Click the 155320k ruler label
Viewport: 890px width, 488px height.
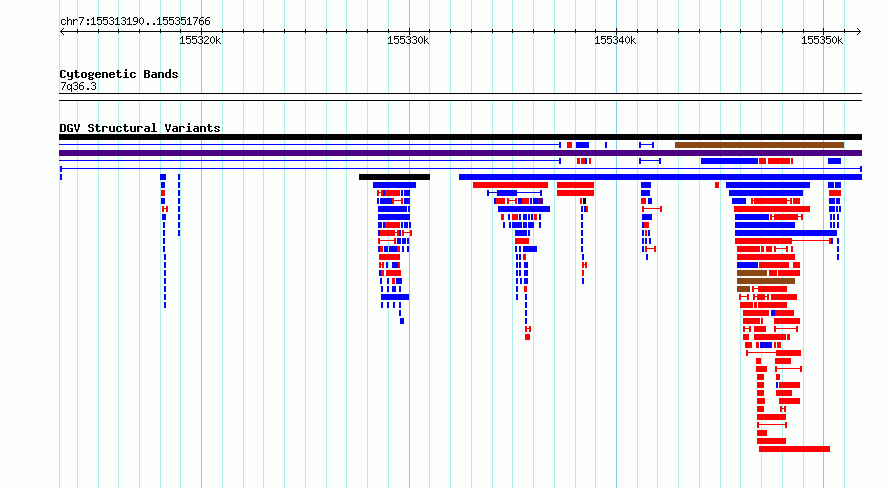pos(200,40)
